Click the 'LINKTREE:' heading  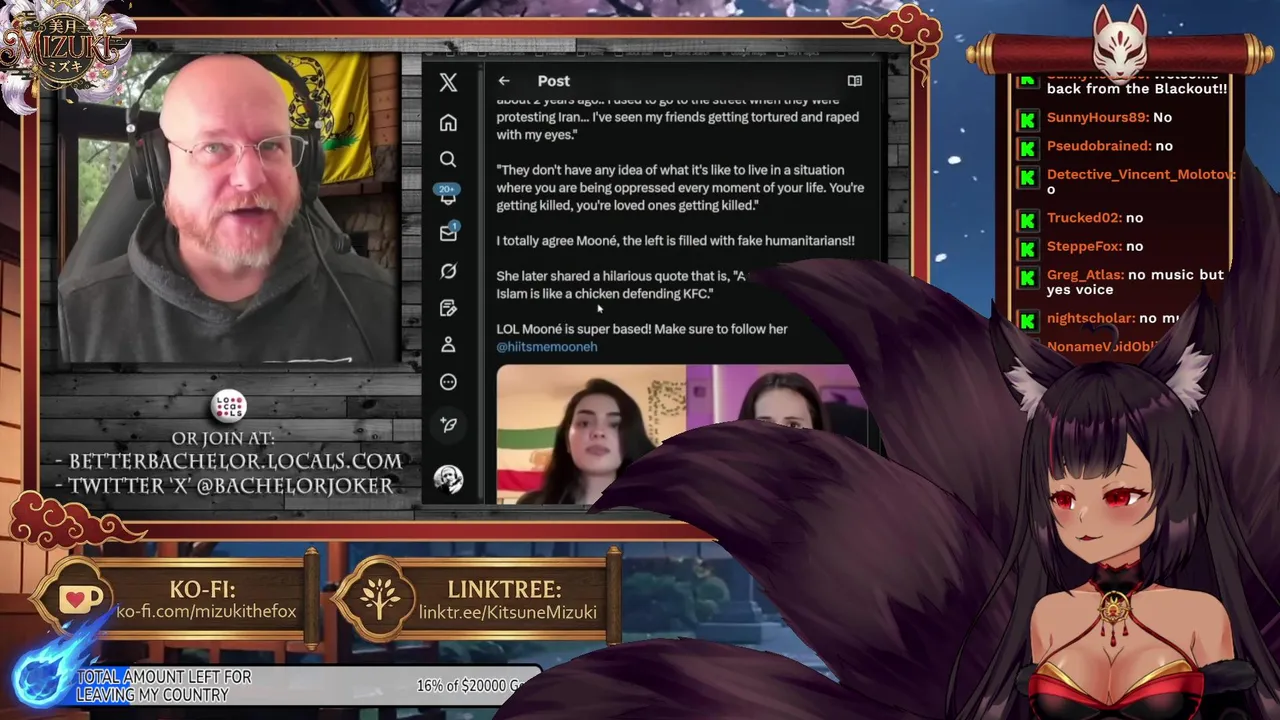(504, 589)
